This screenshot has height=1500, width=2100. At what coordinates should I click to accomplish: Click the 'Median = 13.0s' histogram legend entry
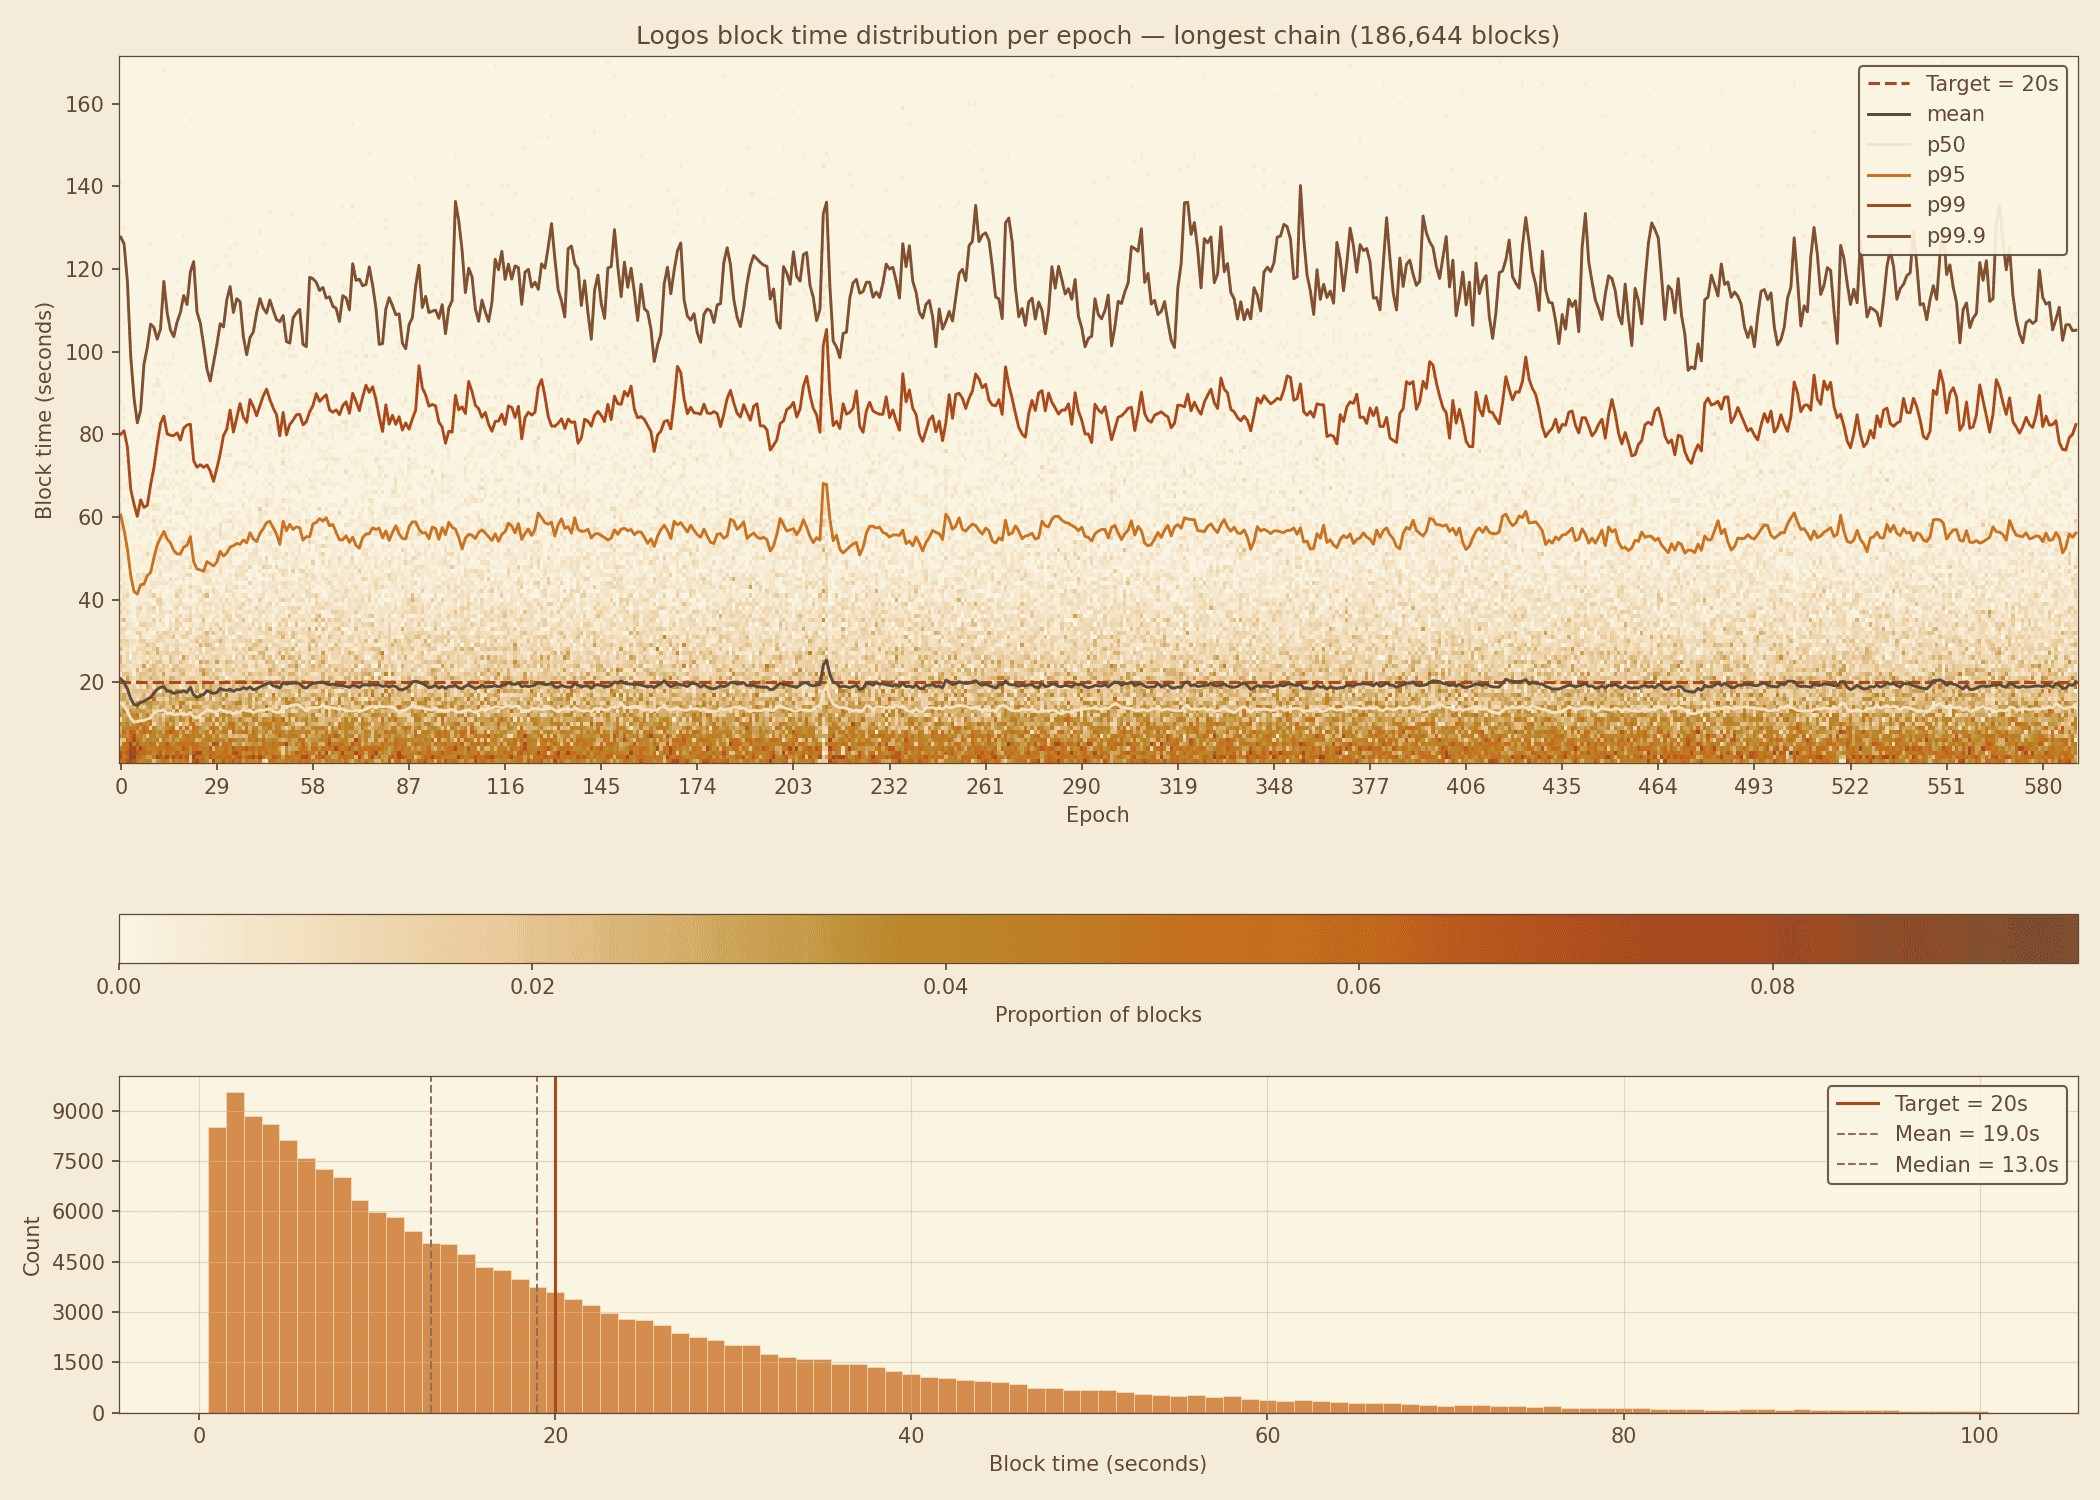pyautogui.click(x=1976, y=1165)
